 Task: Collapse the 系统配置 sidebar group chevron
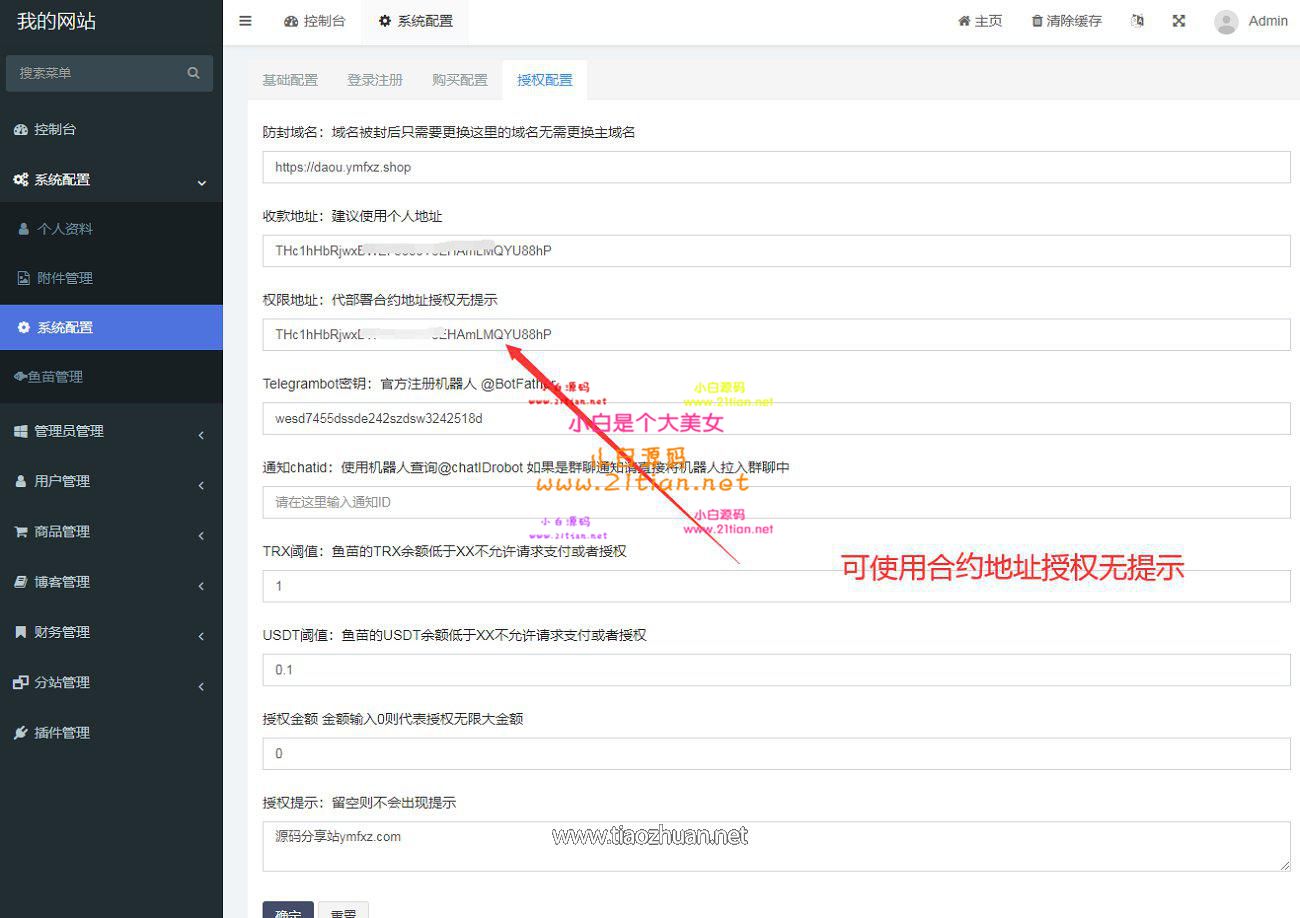tap(202, 182)
